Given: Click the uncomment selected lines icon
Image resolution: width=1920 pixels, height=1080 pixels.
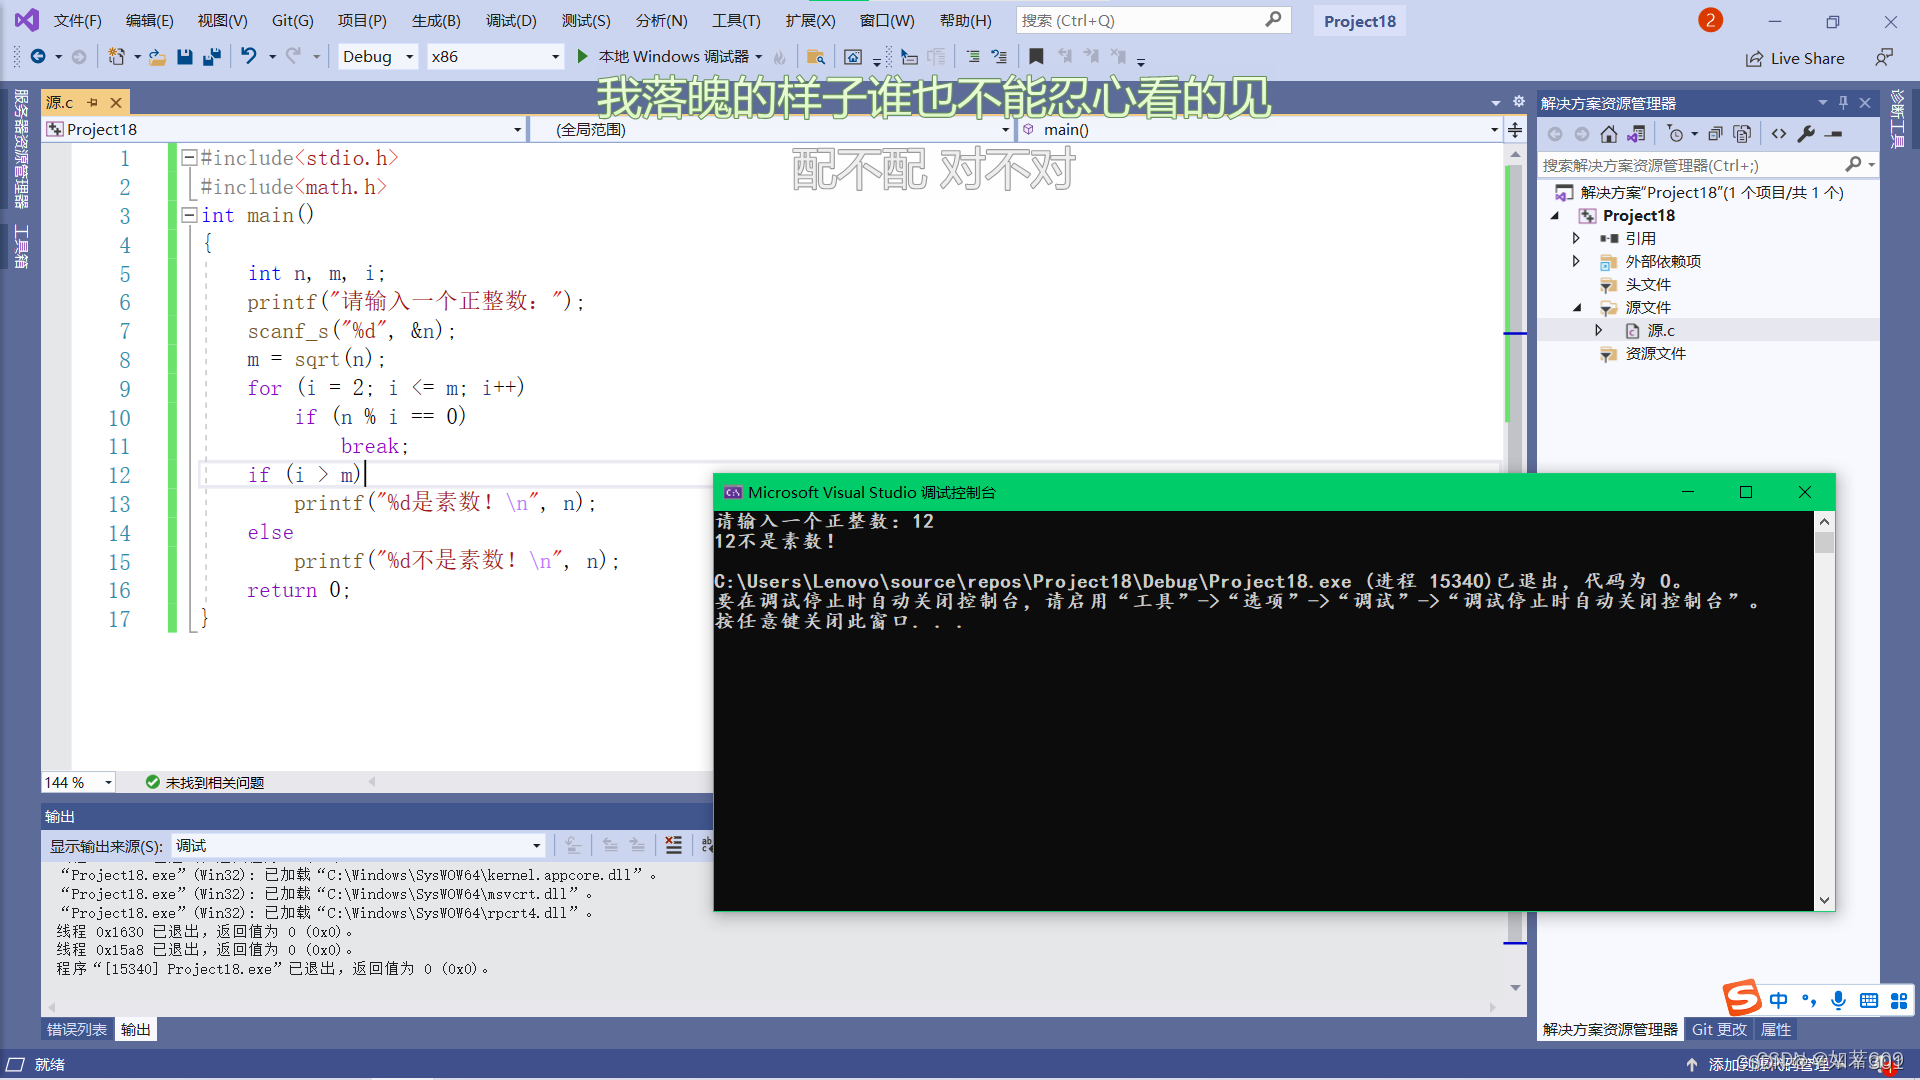Looking at the screenshot, I should pyautogui.click(x=999, y=57).
